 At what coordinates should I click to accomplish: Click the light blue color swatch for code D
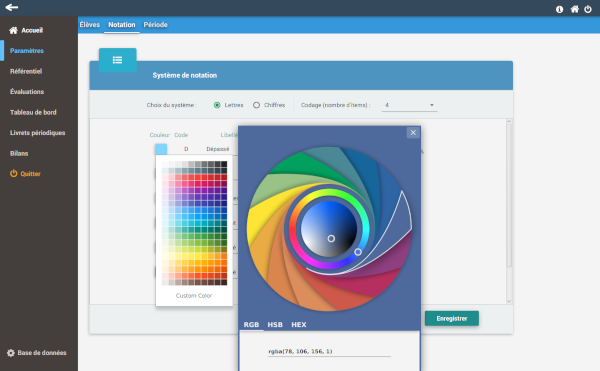pos(161,149)
